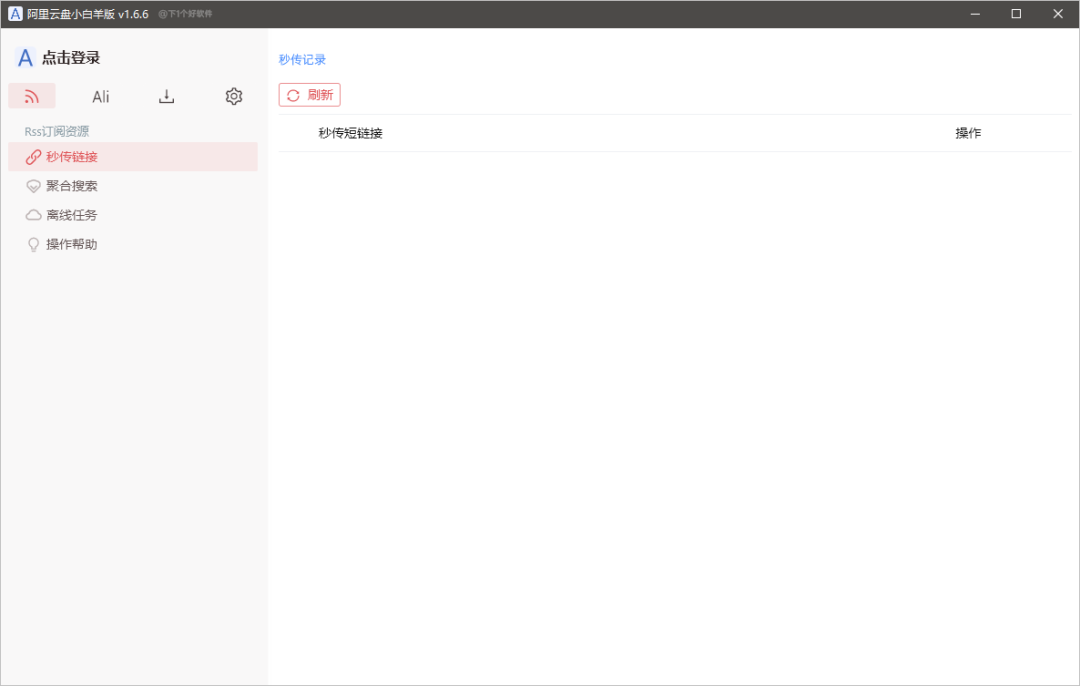This screenshot has height=686, width=1080.
Task: Switch to the Ali tab
Action: tap(100, 95)
